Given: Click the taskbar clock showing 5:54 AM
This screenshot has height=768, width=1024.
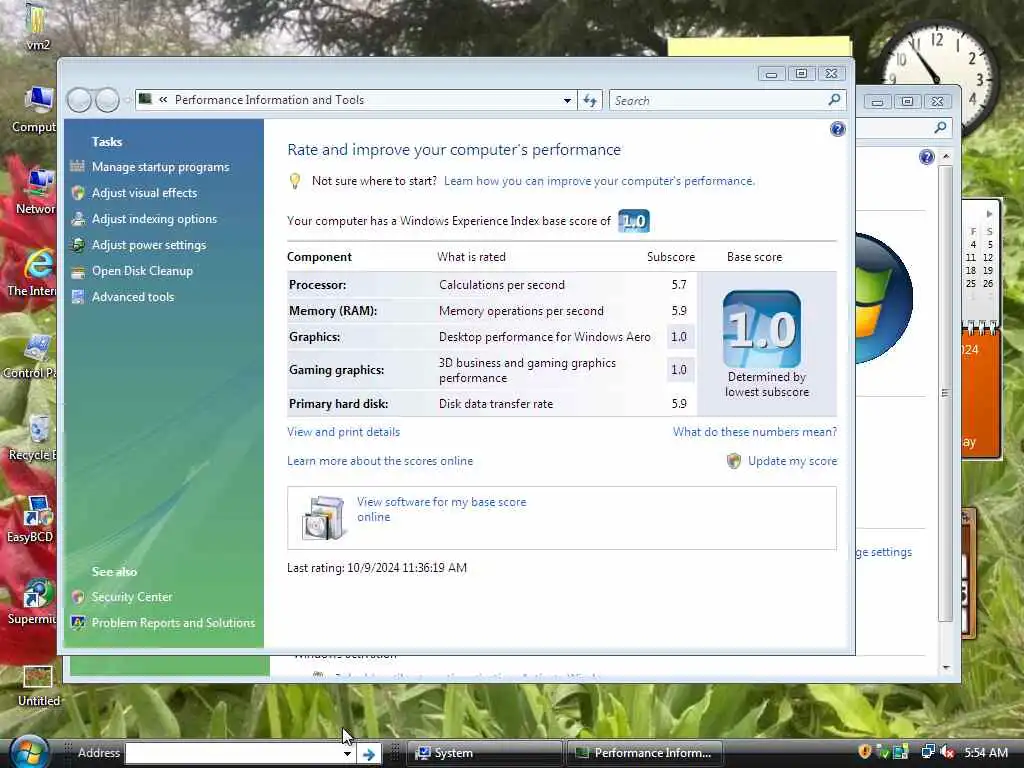Looking at the screenshot, I should (986, 752).
